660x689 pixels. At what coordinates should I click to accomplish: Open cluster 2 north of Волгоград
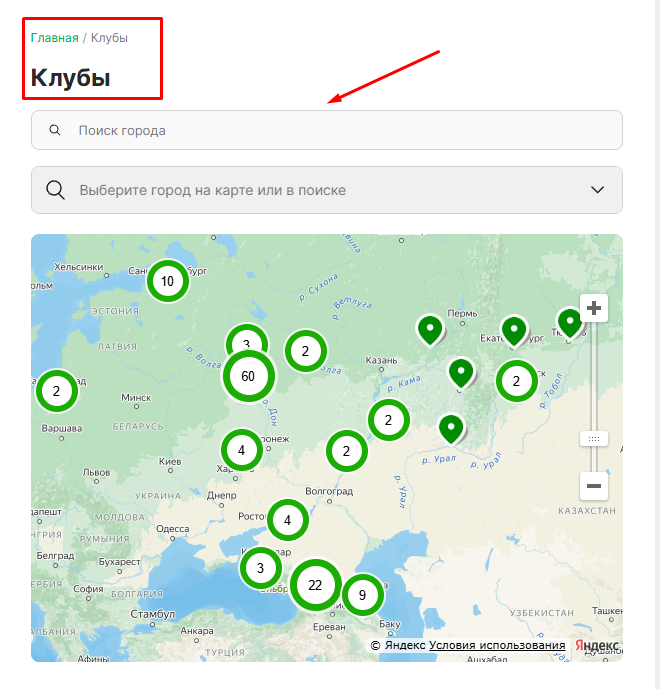click(347, 451)
